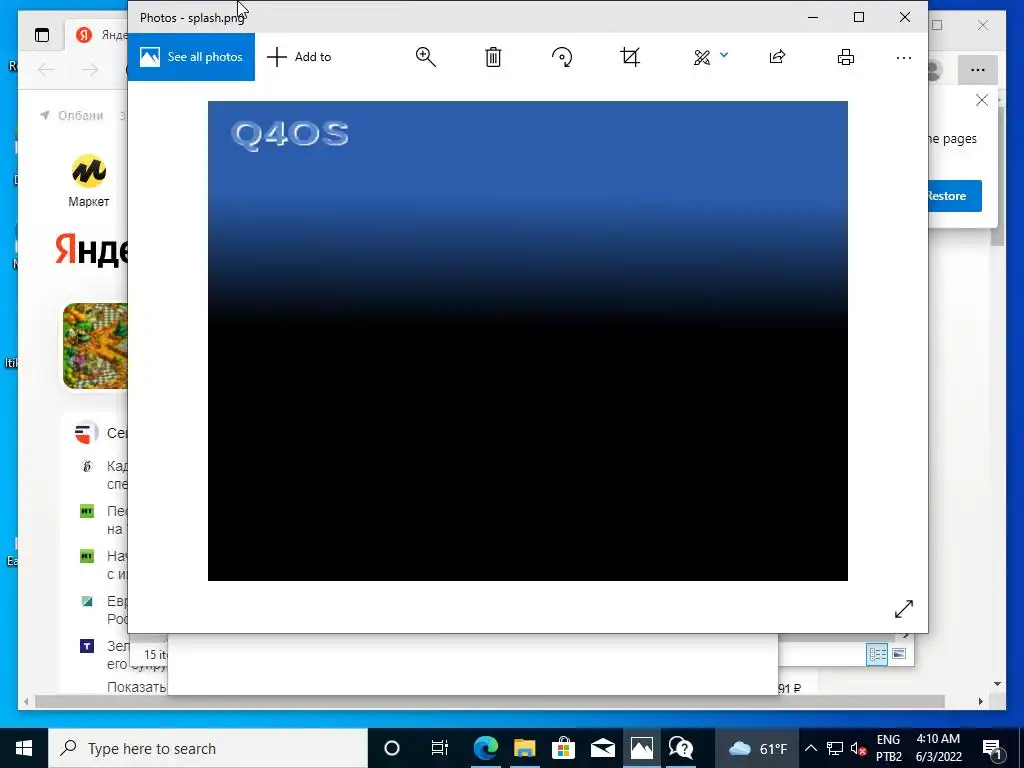The image size is (1024, 768).
Task: Open File Explorer from the taskbar
Action: click(x=524, y=748)
